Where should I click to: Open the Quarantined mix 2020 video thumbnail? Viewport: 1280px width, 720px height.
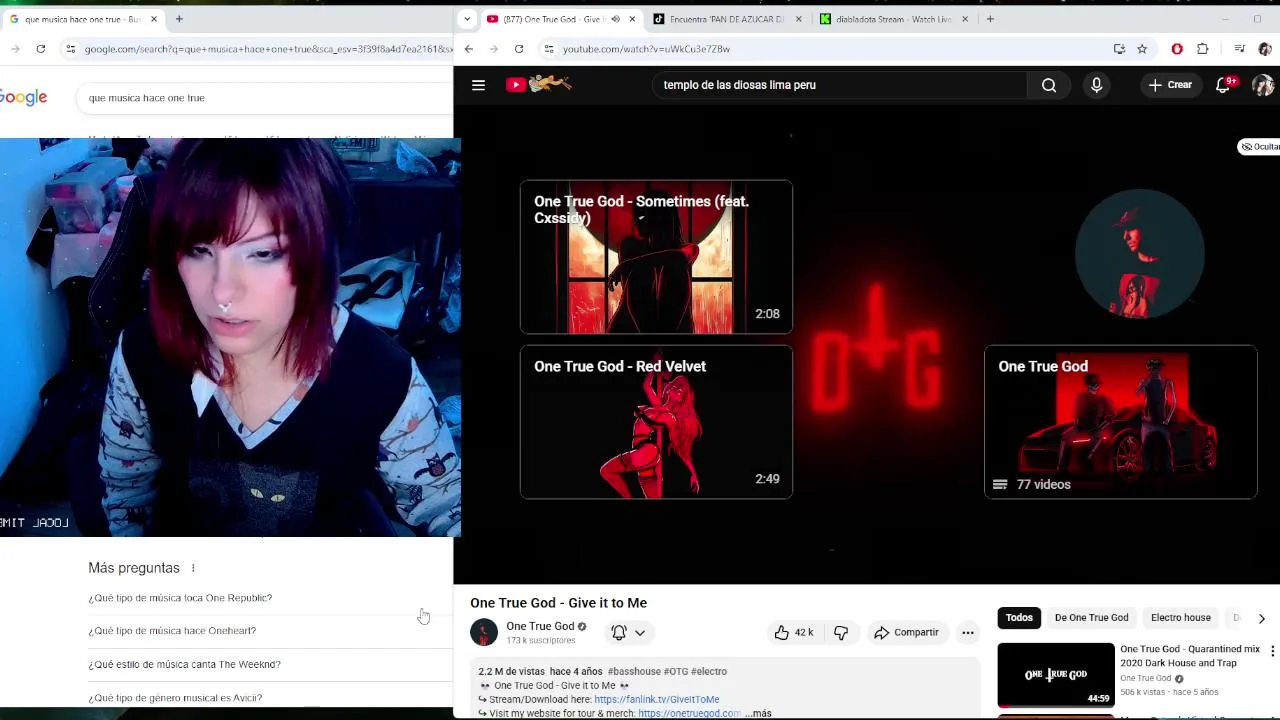coord(1056,675)
